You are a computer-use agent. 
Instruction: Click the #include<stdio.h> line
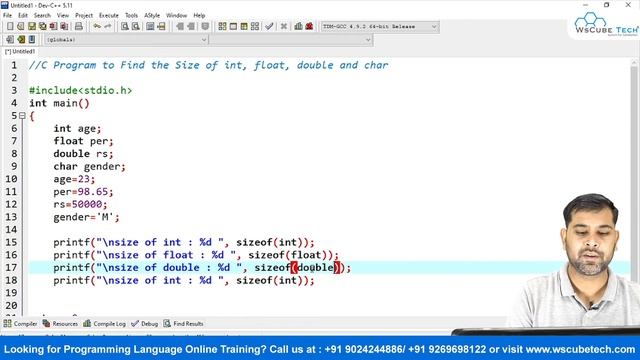coord(80,90)
